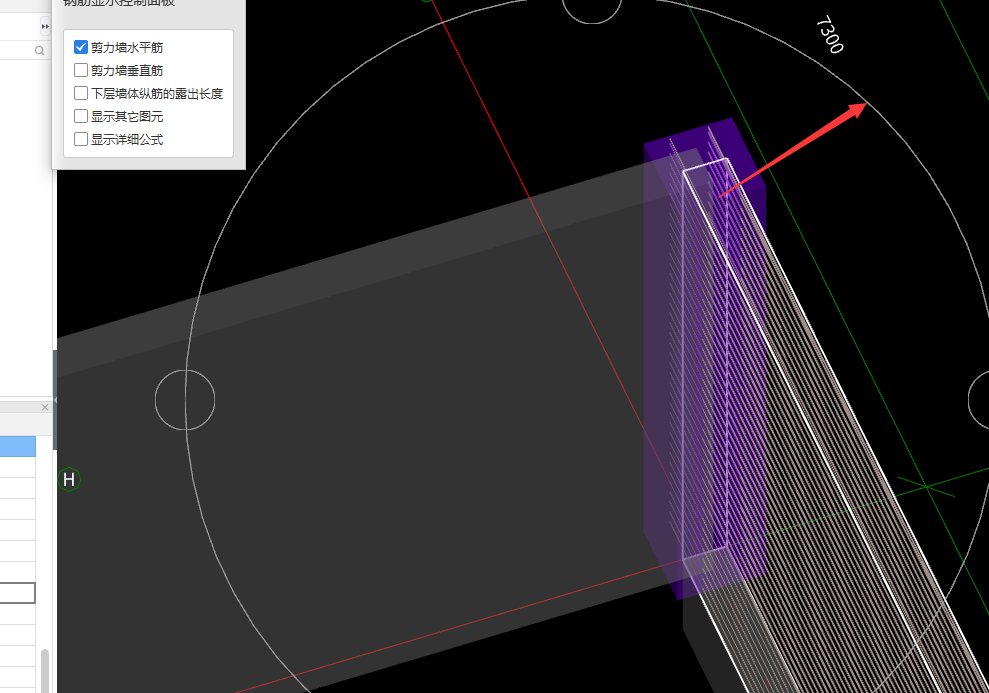Click the axis label H marker
Image resolution: width=989 pixels, height=693 pixels.
click(x=69, y=480)
